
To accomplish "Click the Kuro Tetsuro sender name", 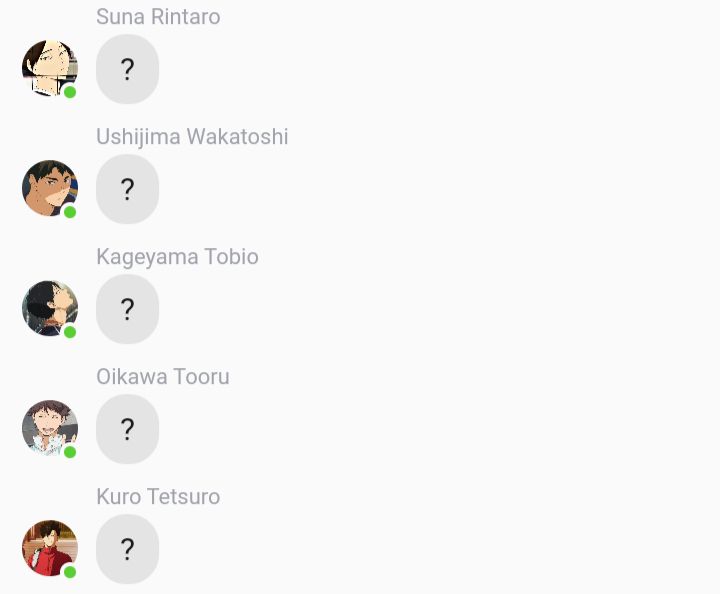I will coord(158,496).
